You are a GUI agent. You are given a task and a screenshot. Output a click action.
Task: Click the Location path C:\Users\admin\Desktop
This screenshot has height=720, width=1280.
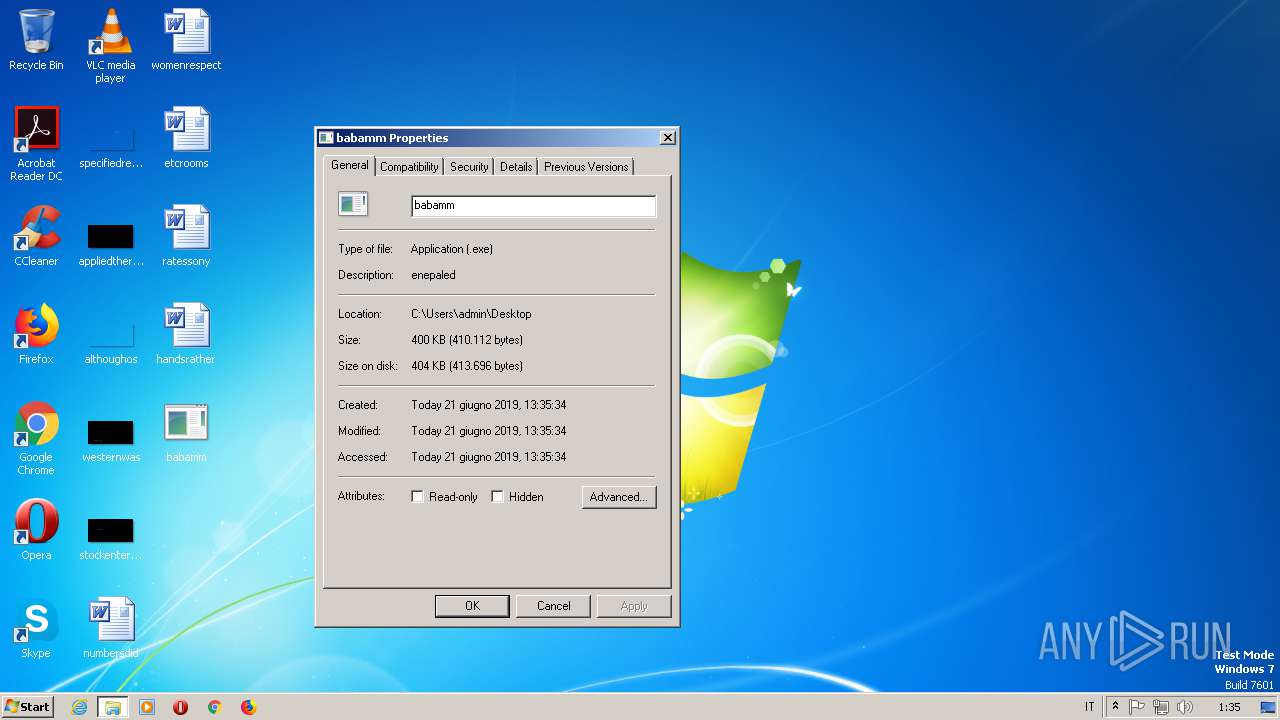point(471,314)
